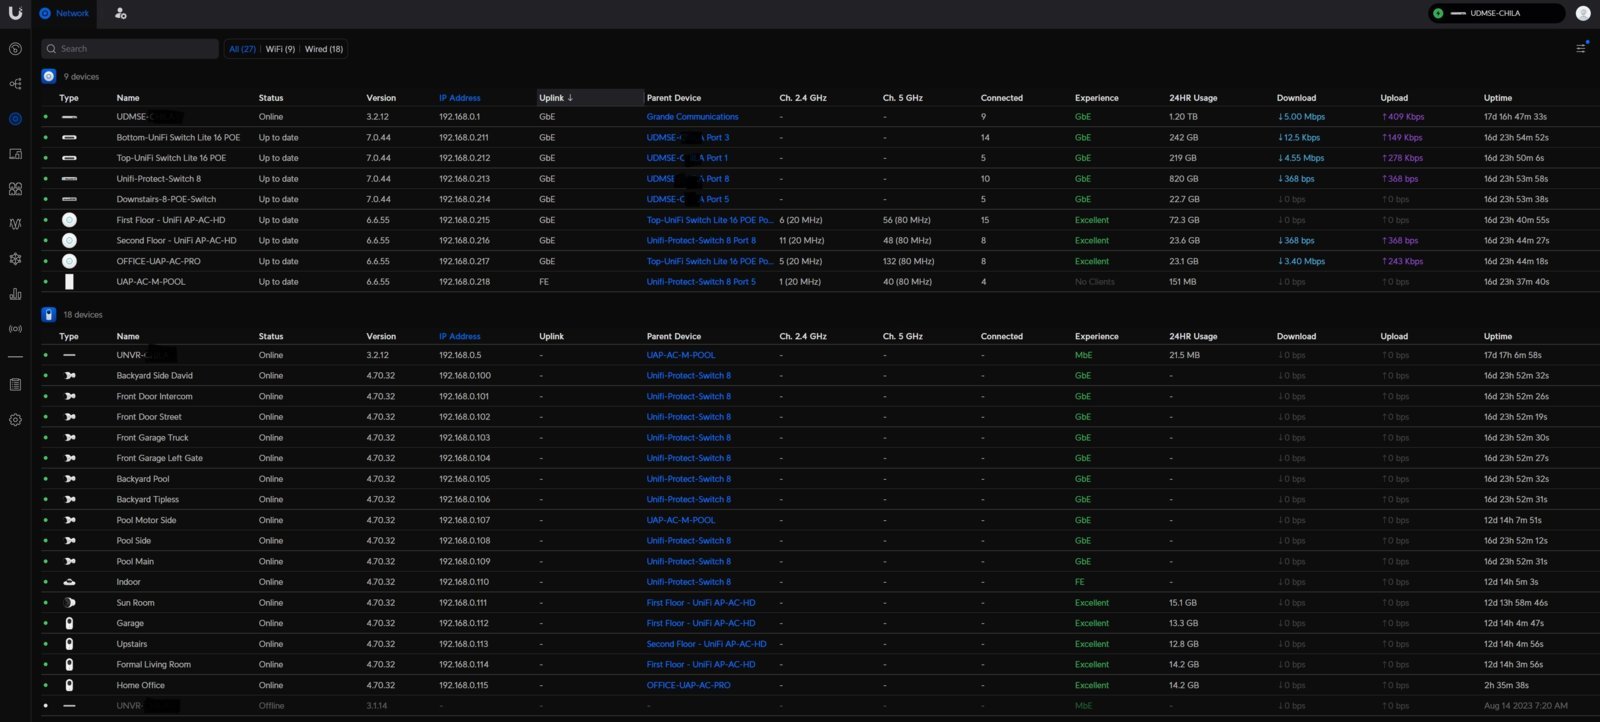The height and width of the screenshot is (722, 1600).
Task: Select the Bottom-UniFi Switch Lite 16 POE row name
Action: click(178, 138)
